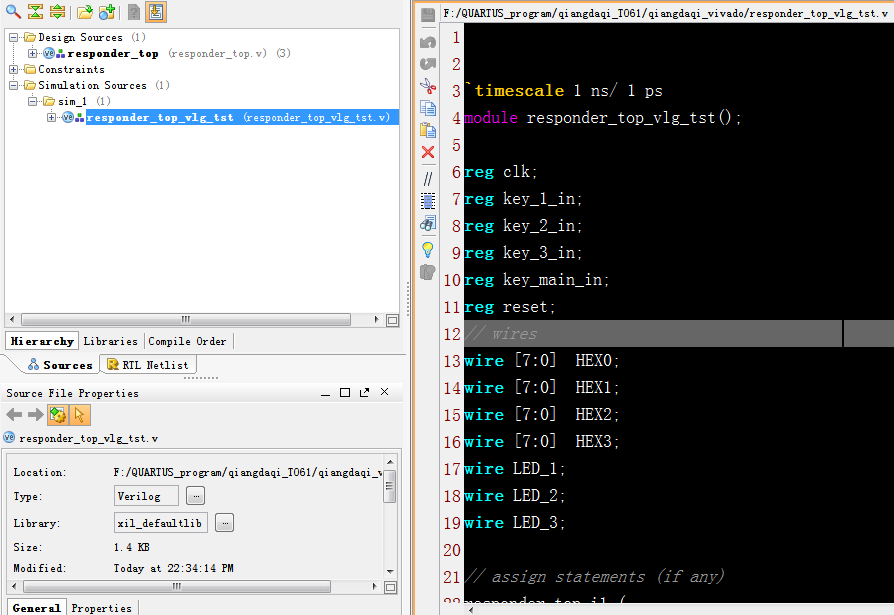Screen dimensions: 894x615
Task: Open the Library selection dialog with the ... button
Action: tap(224, 522)
